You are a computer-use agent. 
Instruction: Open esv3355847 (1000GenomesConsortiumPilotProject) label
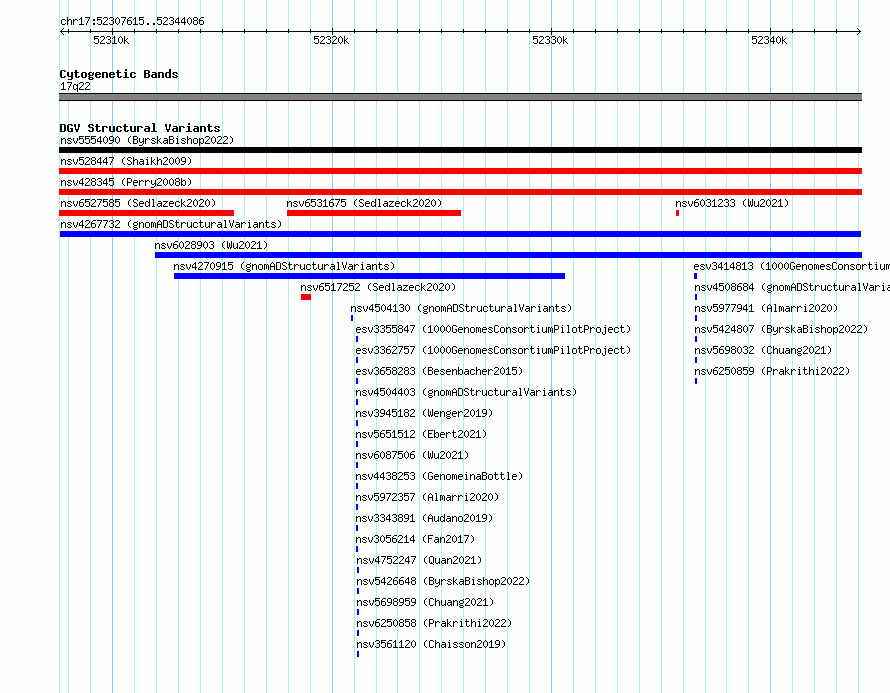point(493,329)
